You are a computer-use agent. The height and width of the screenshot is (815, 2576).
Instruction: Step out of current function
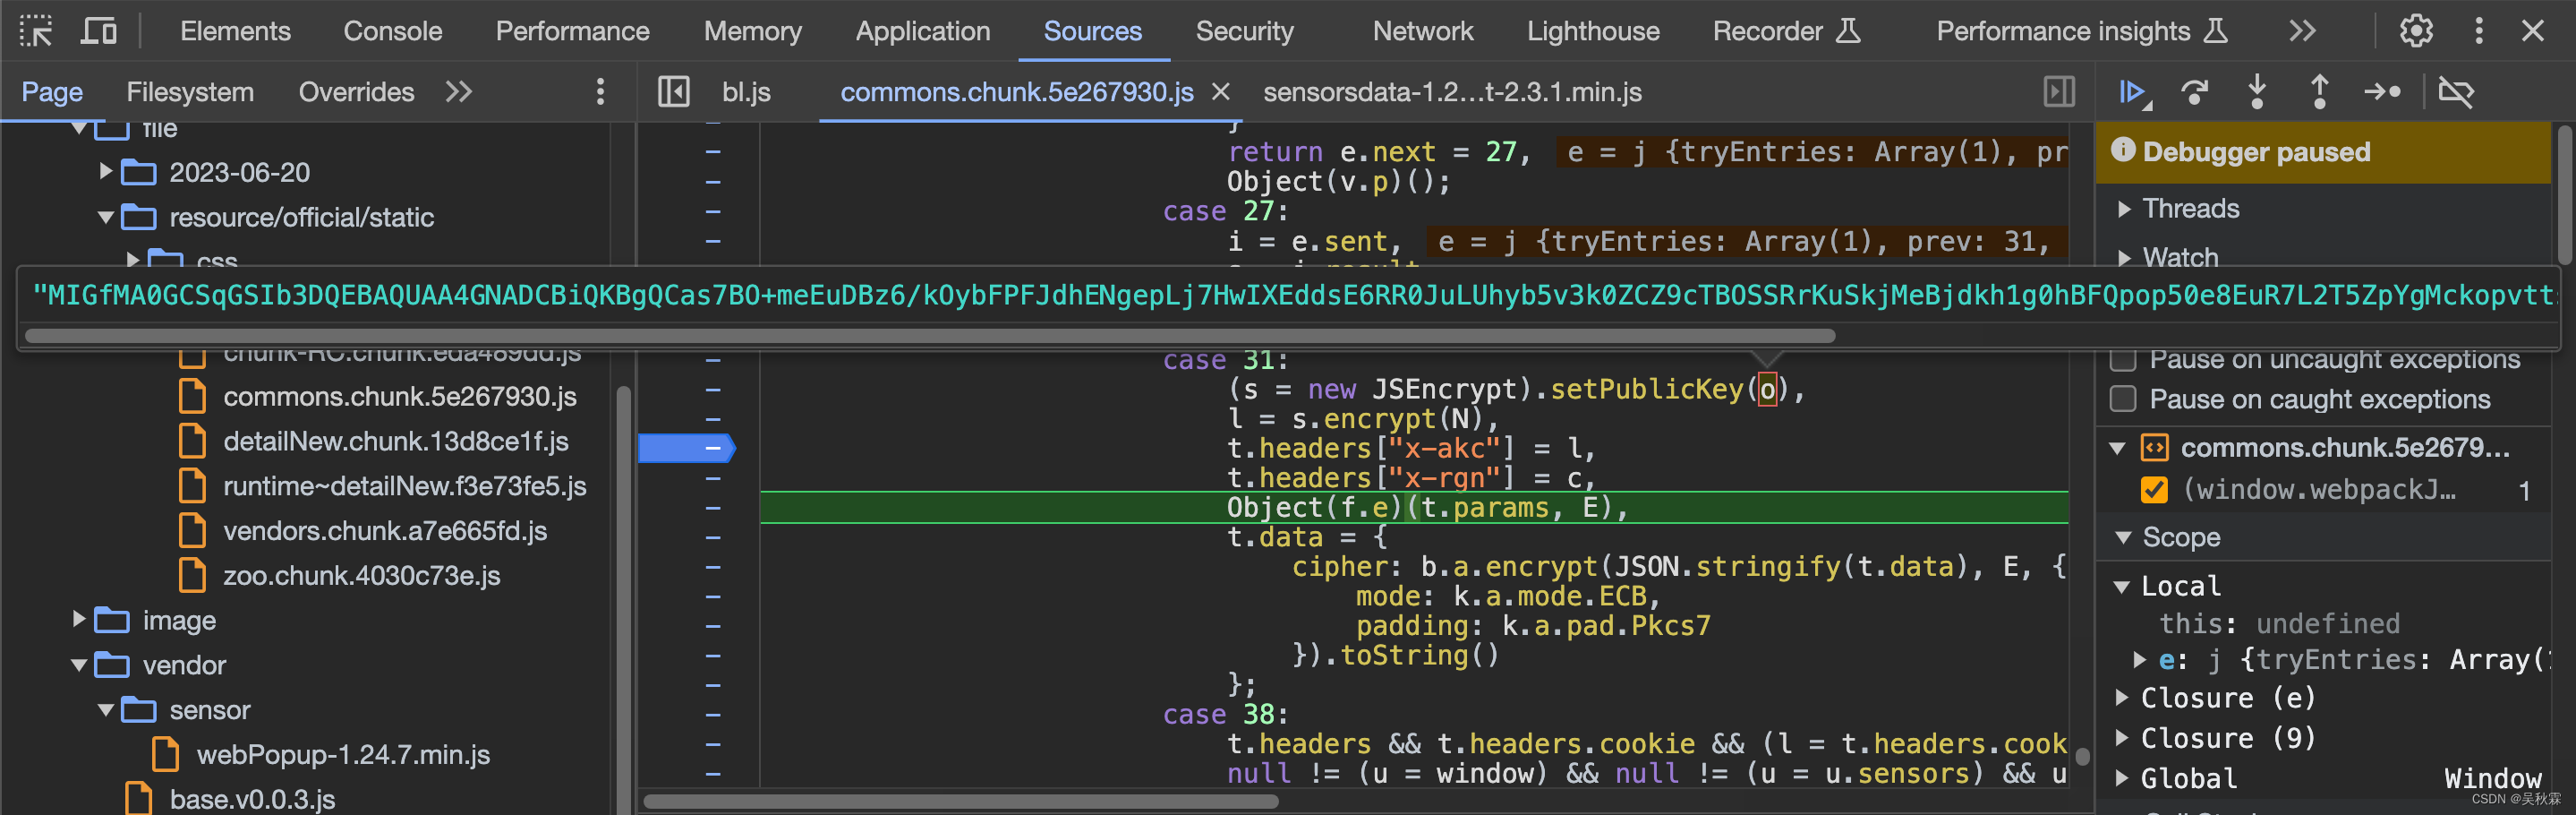[x=2319, y=92]
